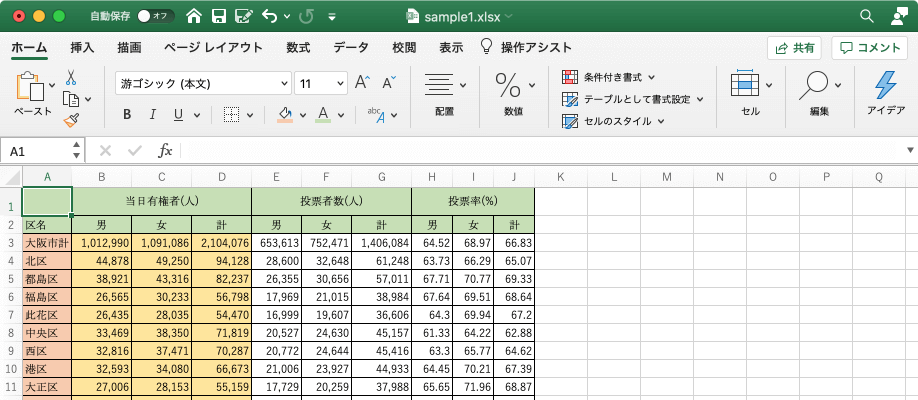
Task: Click the redo arrow icon
Action: coord(306,16)
